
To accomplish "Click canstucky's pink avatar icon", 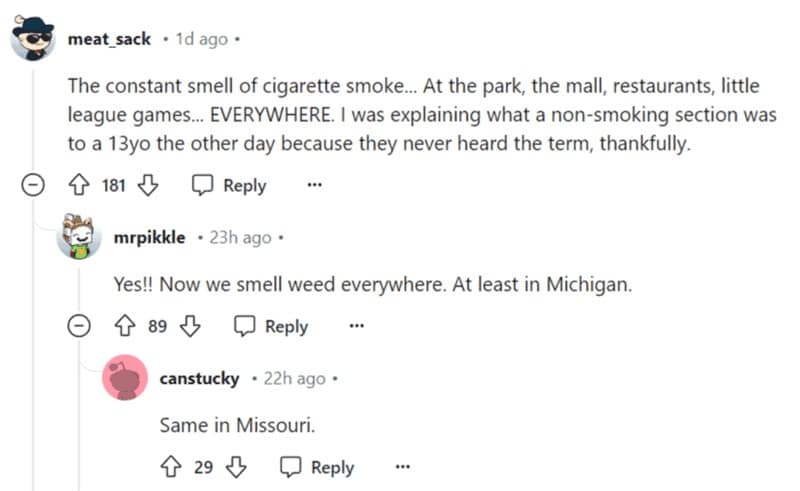I will click(126, 380).
